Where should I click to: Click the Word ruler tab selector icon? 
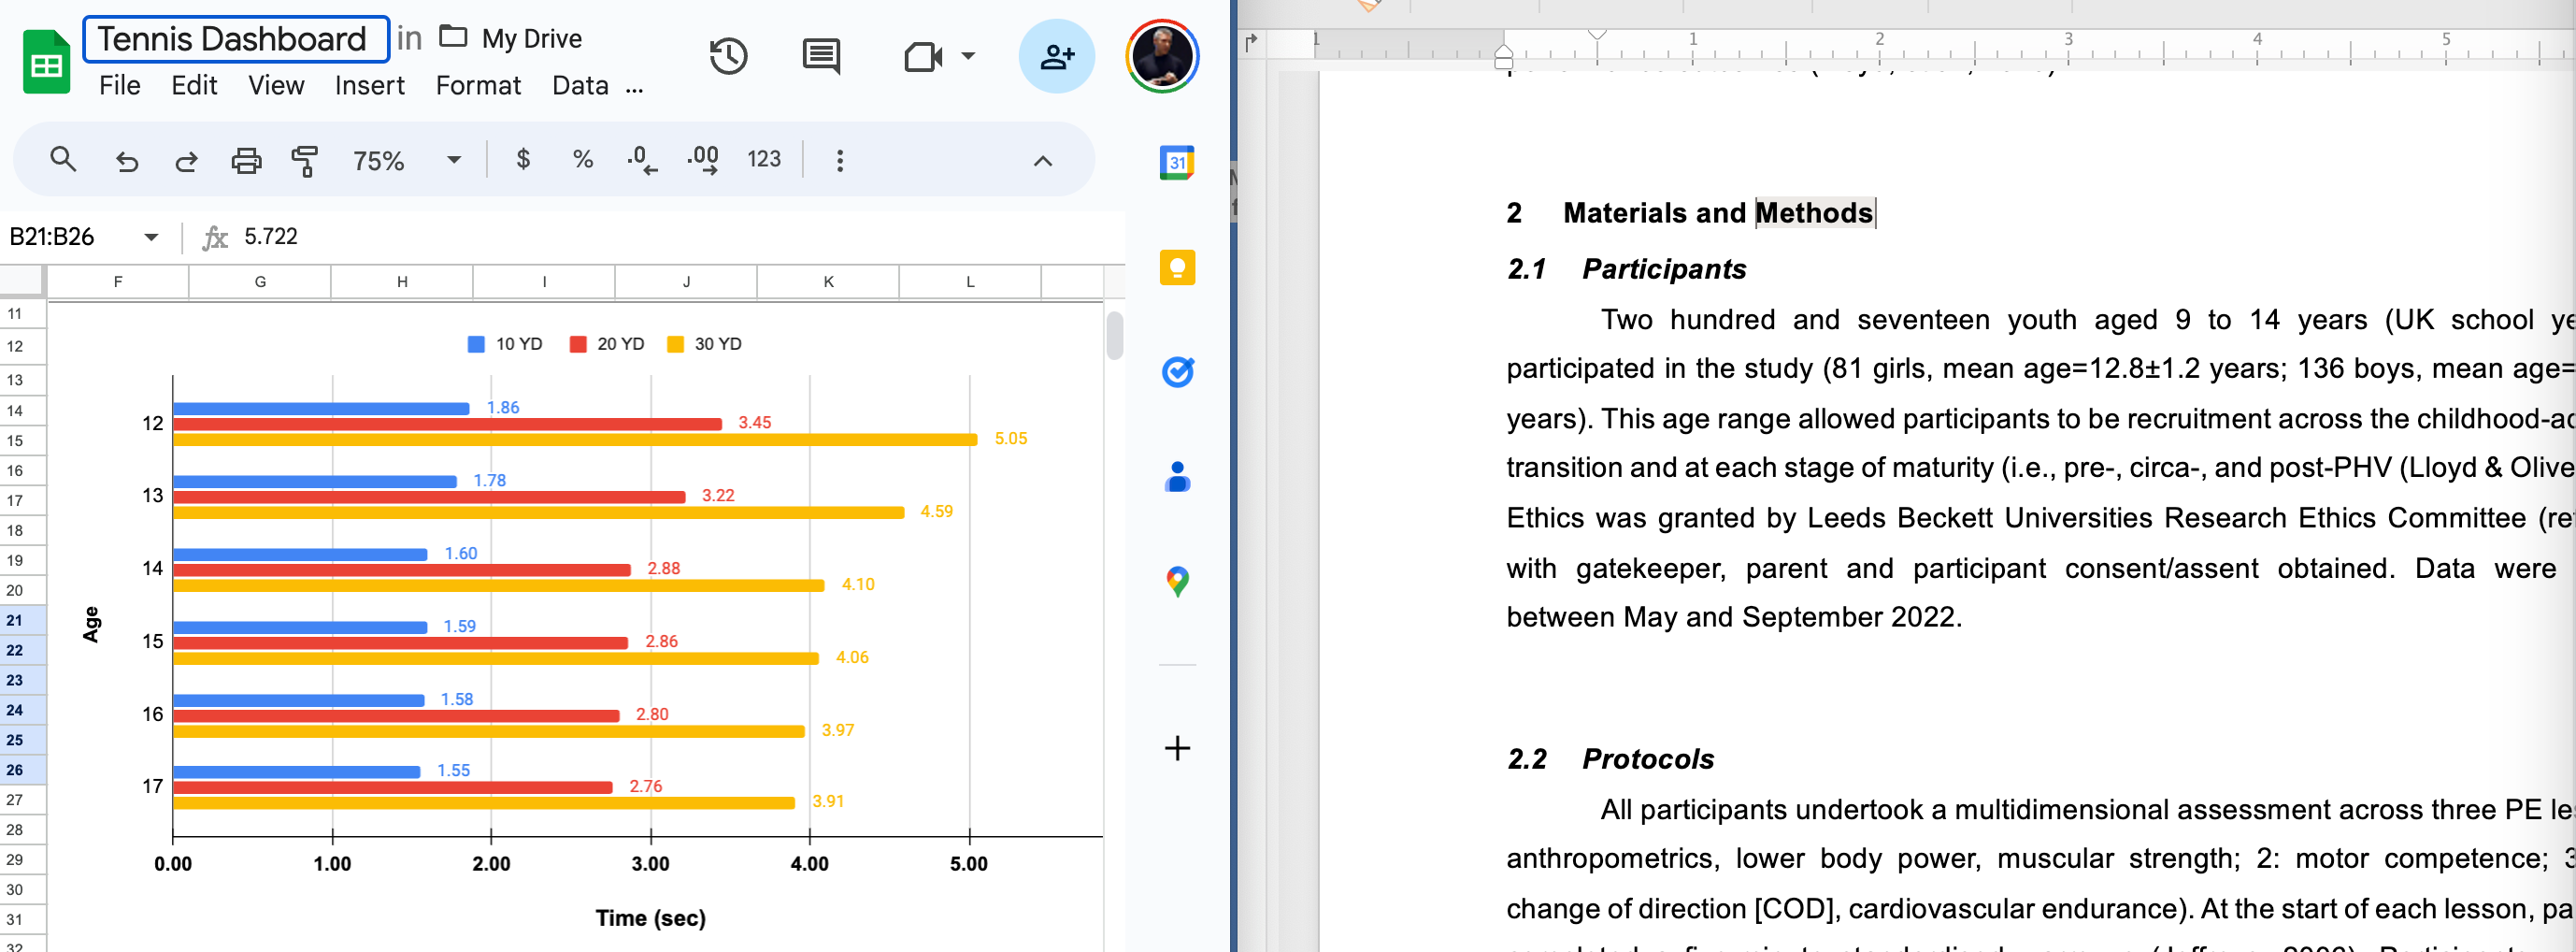tap(1250, 41)
